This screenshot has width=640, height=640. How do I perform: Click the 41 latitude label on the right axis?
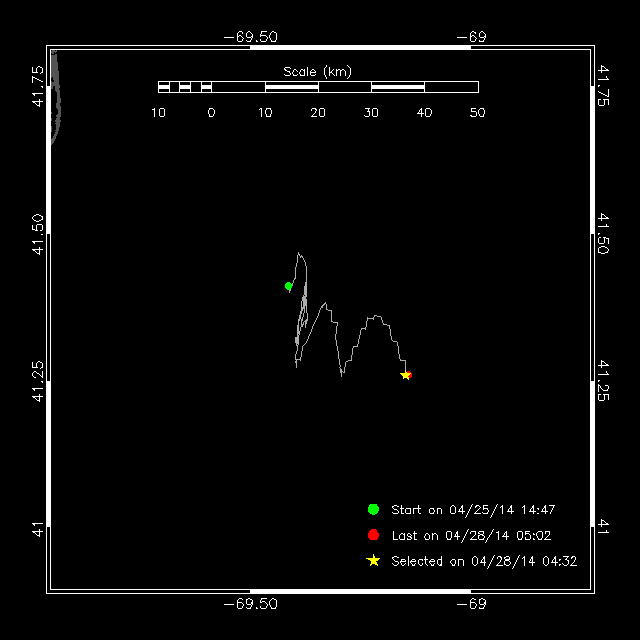point(603,525)
